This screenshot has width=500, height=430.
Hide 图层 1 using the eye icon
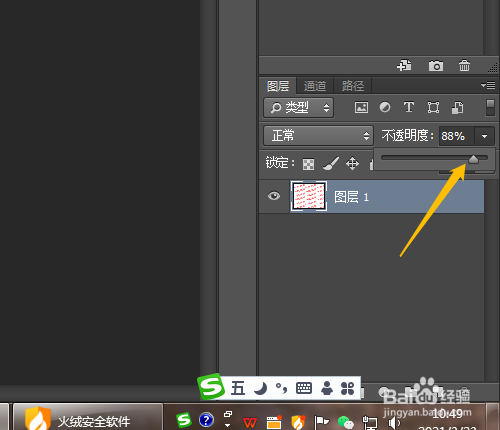[x=274, y=196]
